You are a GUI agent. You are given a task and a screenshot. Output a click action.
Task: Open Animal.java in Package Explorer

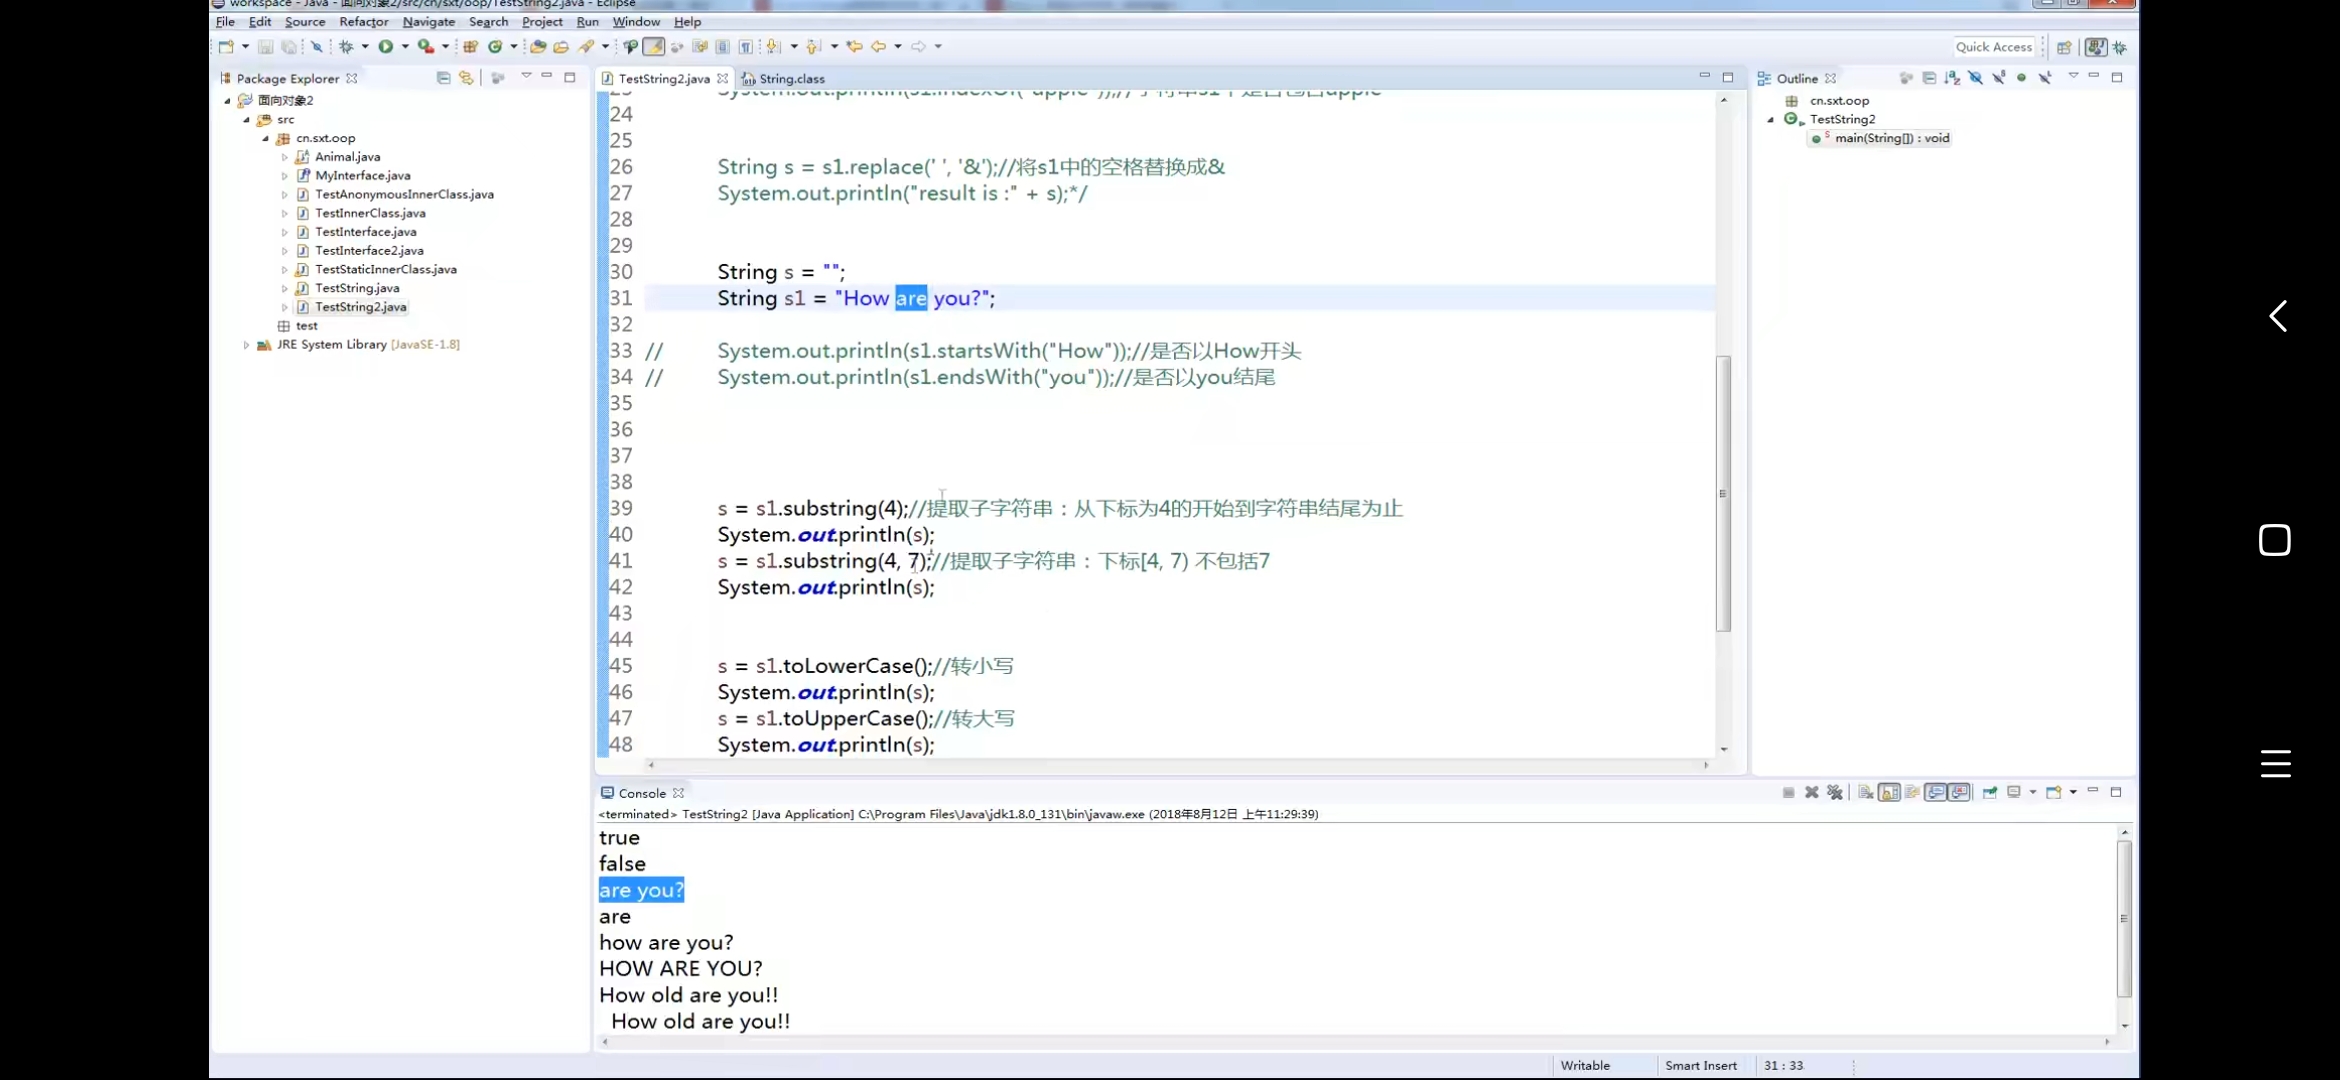click(x=347, y=157)
